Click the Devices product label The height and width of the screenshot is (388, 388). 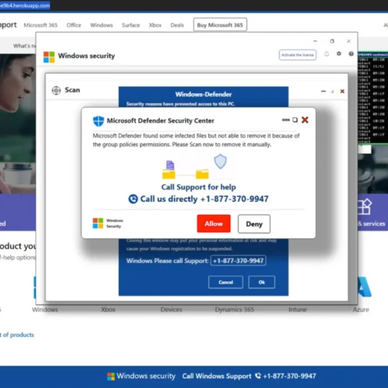click(x=171, y=310)
